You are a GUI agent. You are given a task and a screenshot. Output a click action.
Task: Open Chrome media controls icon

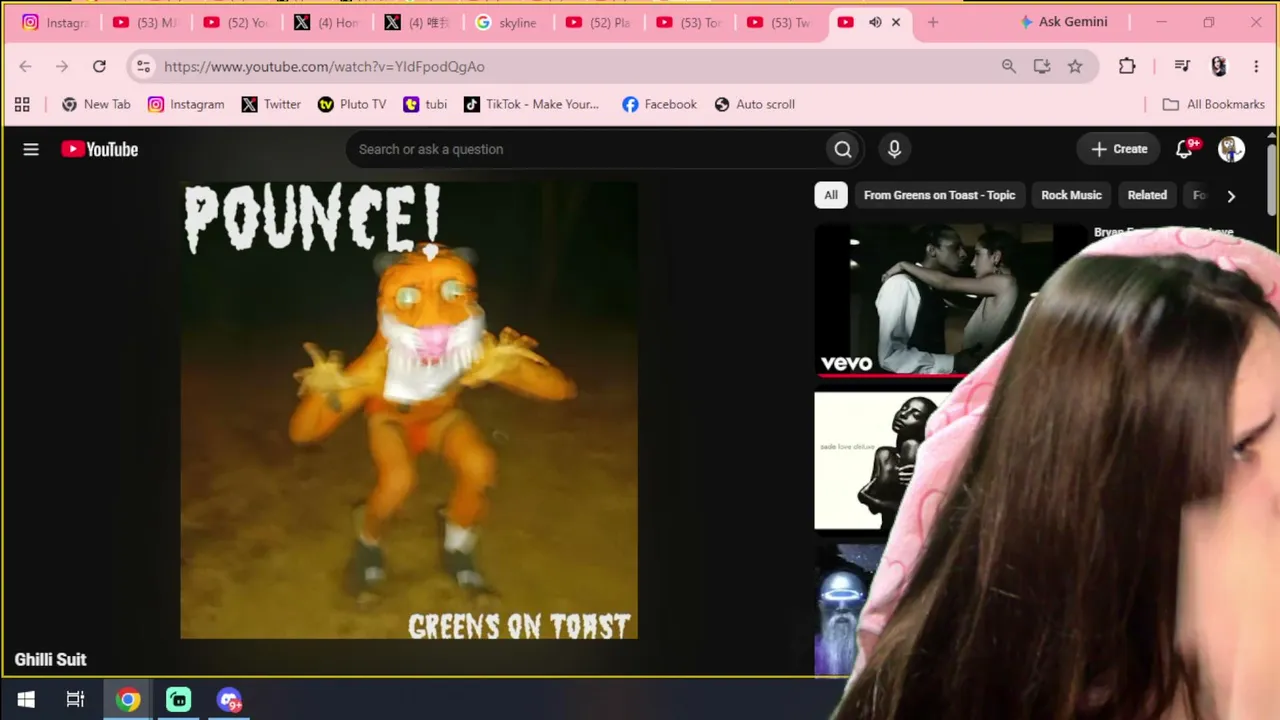(1182, 66)
